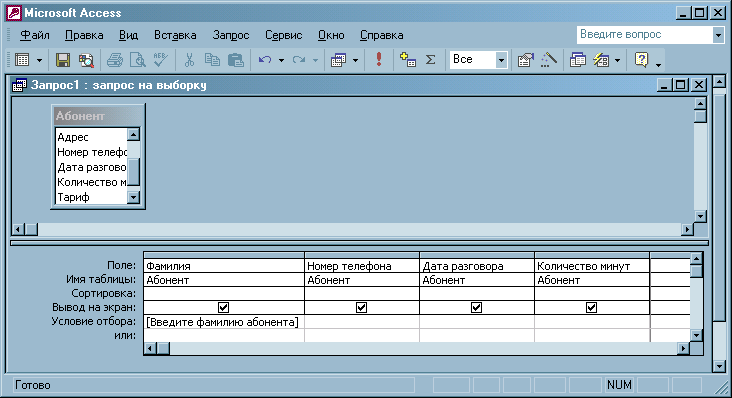
Task: Run the query with the red exclamation icon
Action: click(x=379, y=59)
